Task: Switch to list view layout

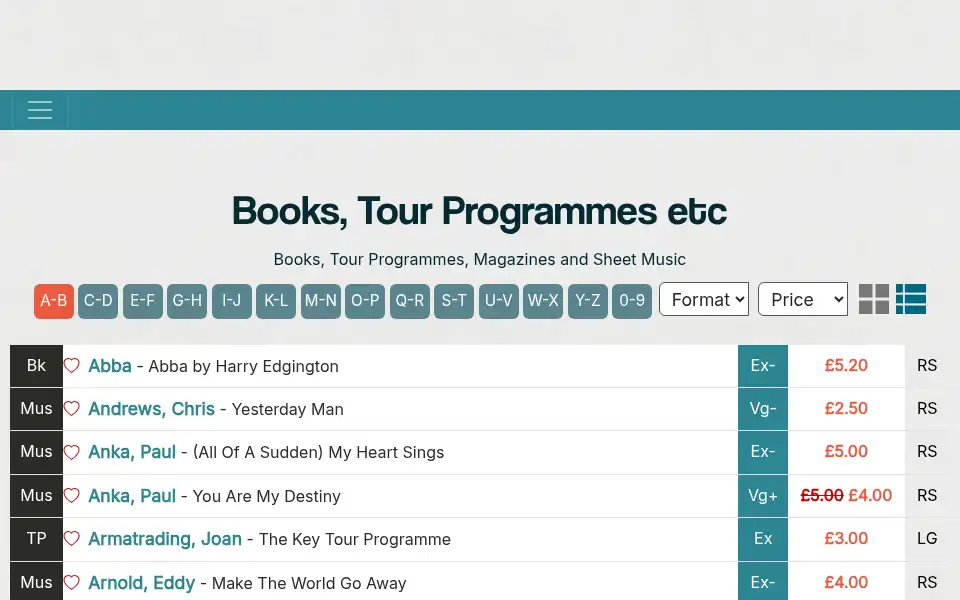Action: (911, 299)
